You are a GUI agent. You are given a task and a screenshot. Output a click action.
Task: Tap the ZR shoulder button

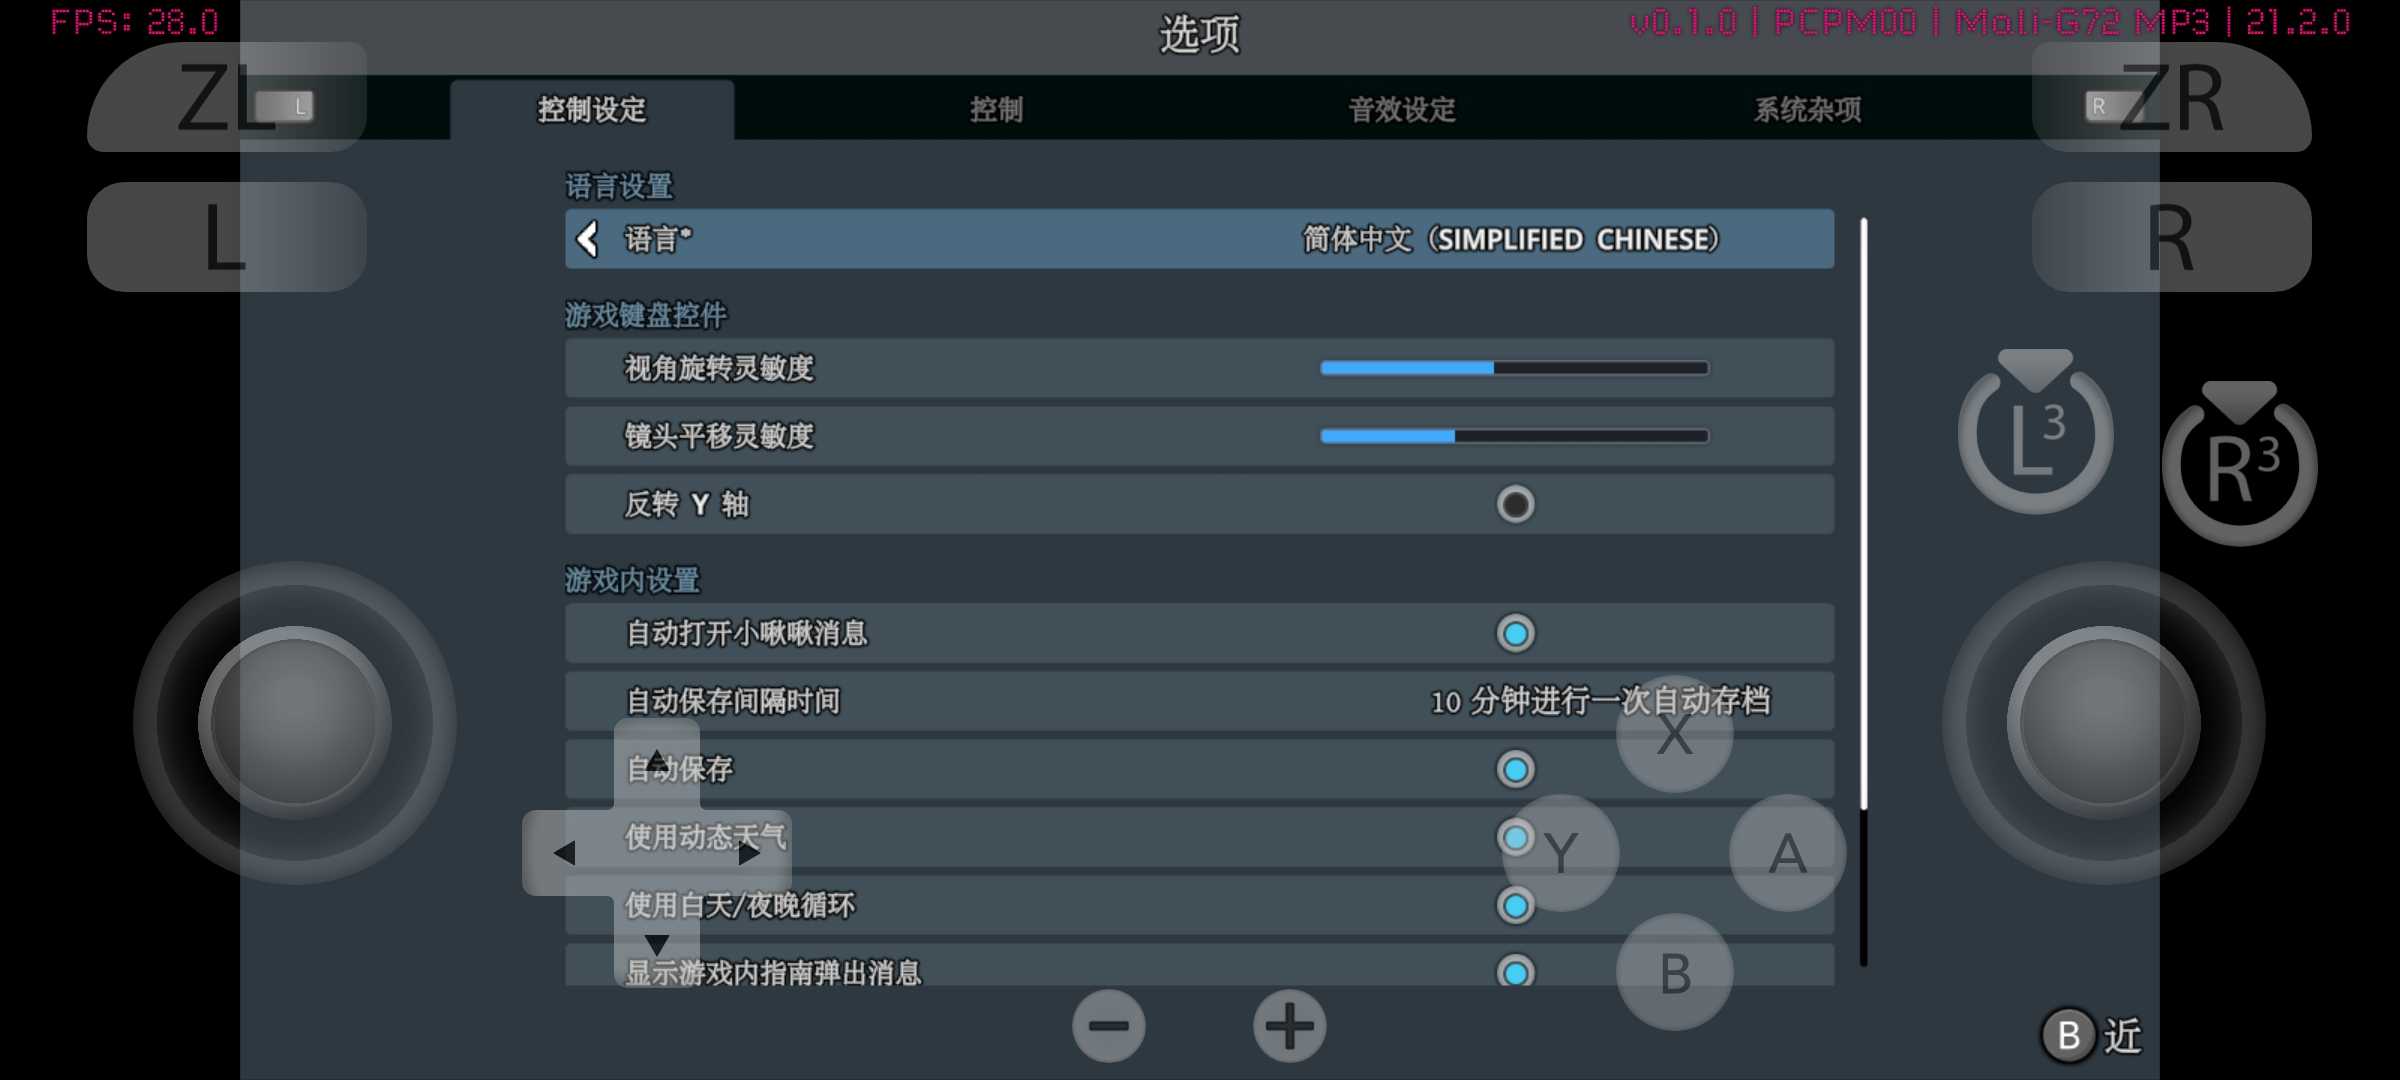(x=2171, y=97)
